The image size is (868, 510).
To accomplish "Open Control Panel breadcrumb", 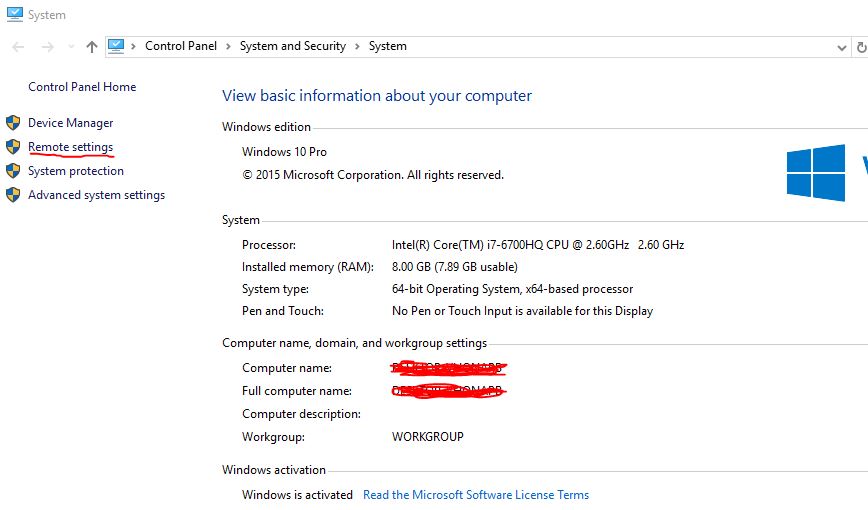I will [181, 46].
